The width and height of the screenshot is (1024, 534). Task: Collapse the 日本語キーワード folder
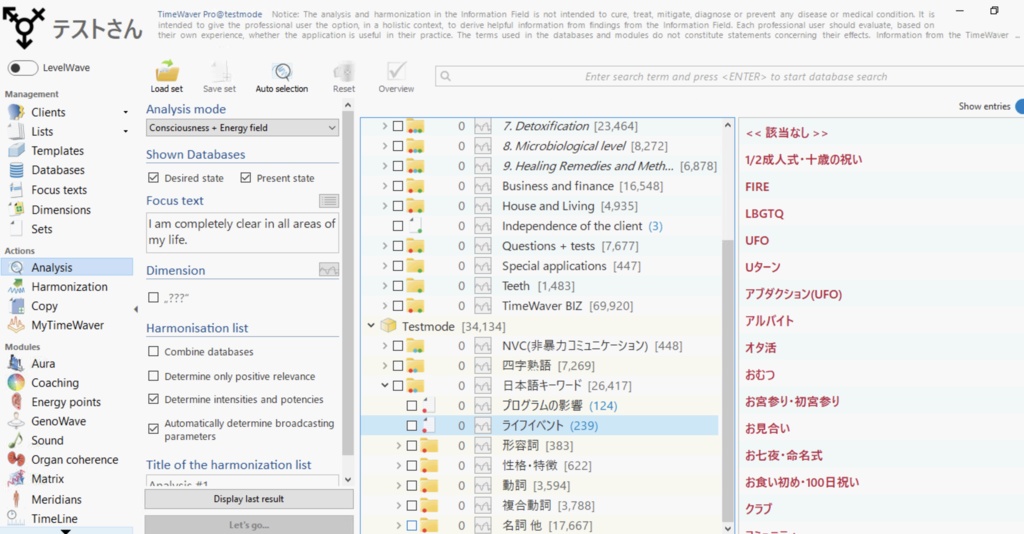click(x=385, y=385)
